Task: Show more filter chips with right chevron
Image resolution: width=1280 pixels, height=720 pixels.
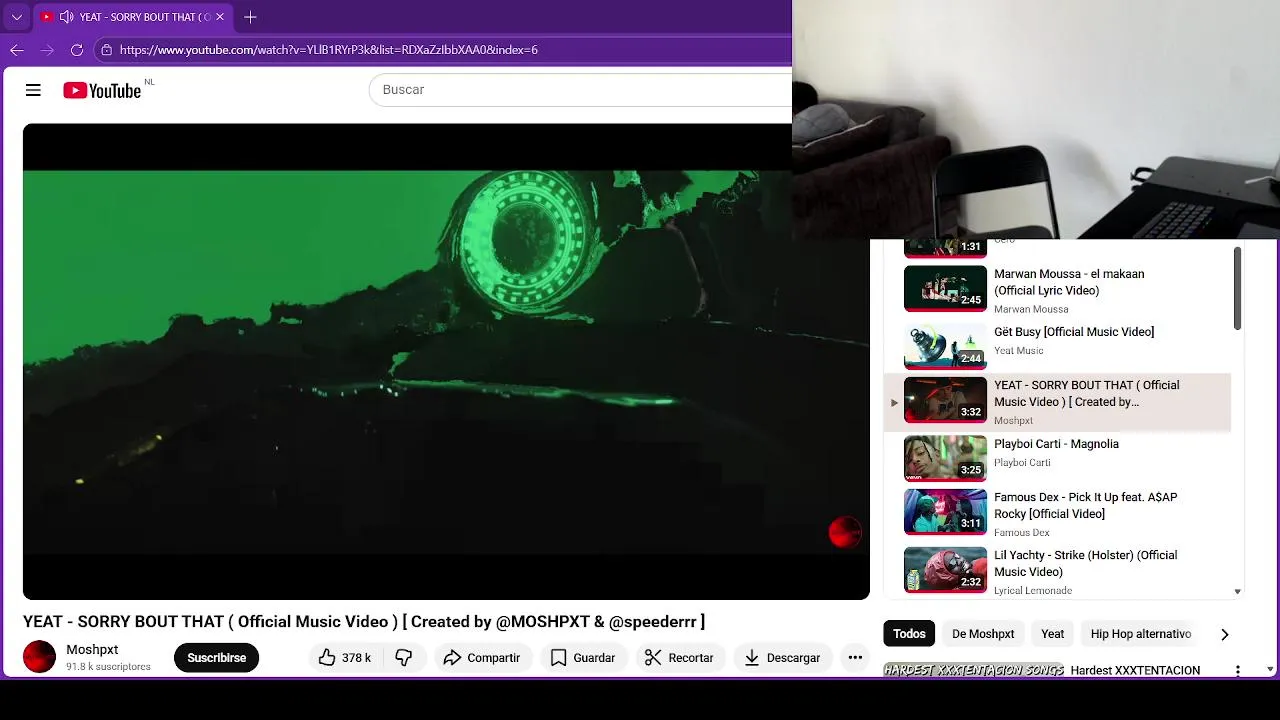Action: coord(1224,634)
